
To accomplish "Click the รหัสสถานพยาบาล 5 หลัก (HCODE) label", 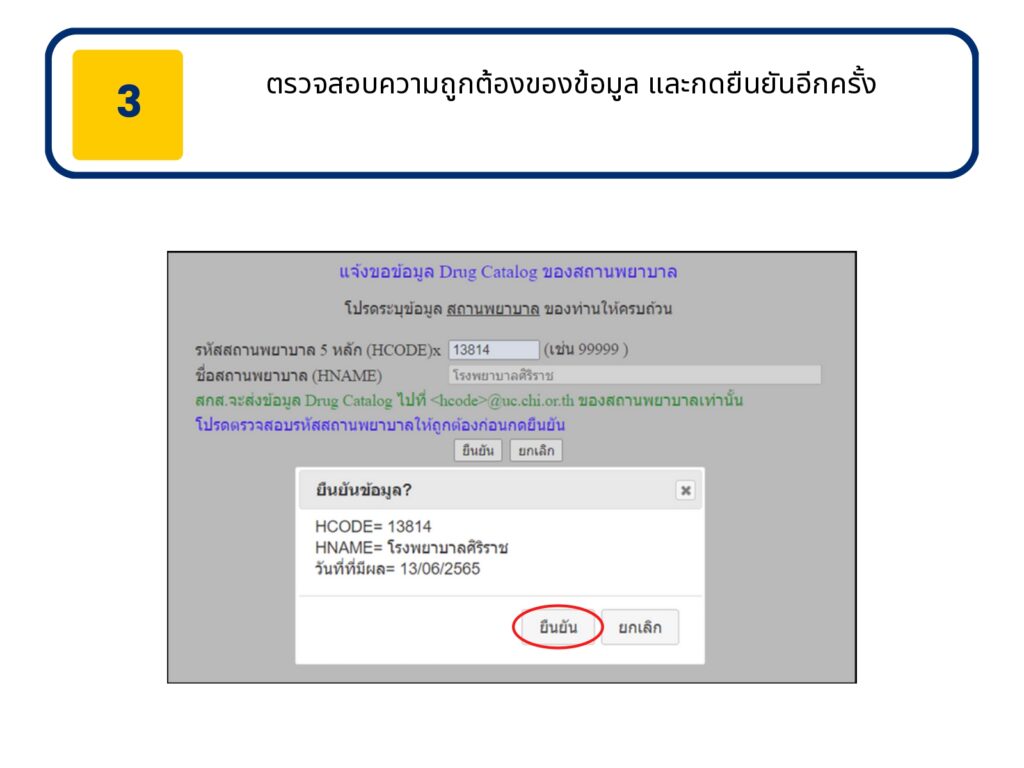I will click(x=316, y=351).
